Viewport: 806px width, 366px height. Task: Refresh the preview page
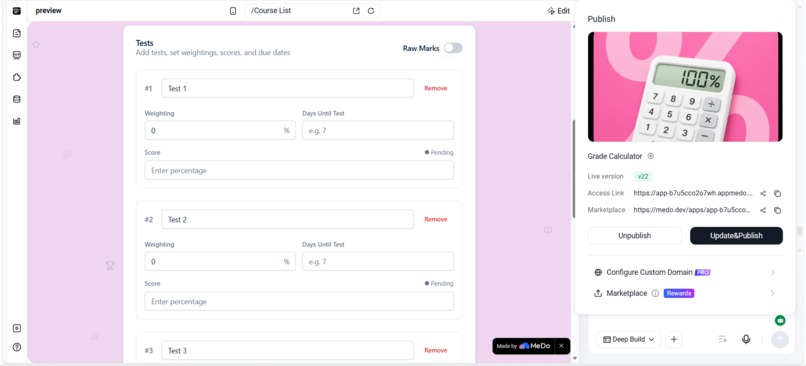pos(371,11)
